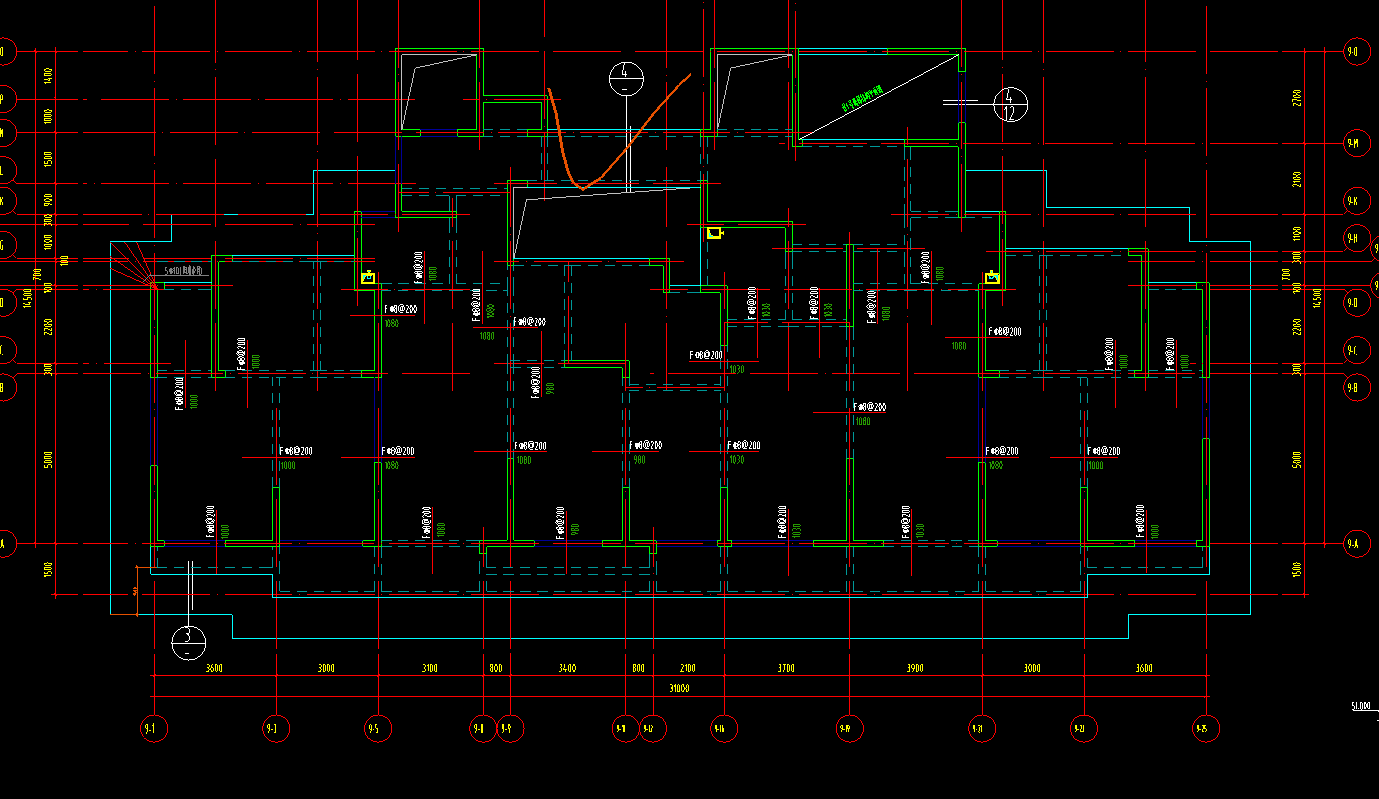
Task: Select grid axis bubble 9-C on the right
Action: coord(1357,350)
